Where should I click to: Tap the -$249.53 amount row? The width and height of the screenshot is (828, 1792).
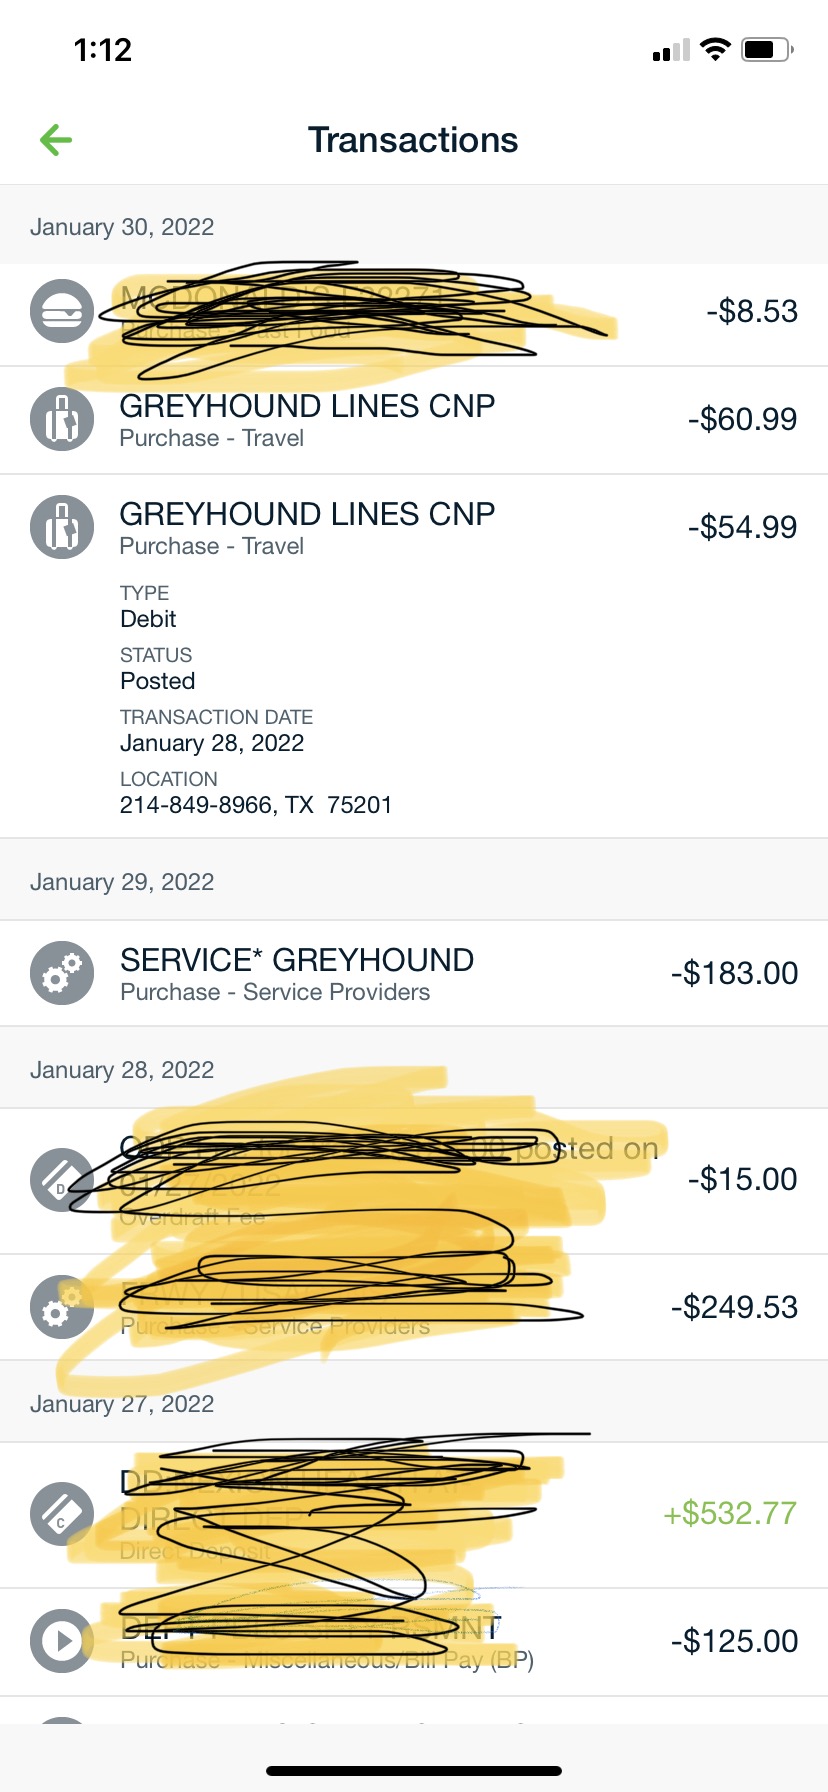click(x=733, y=1307)
